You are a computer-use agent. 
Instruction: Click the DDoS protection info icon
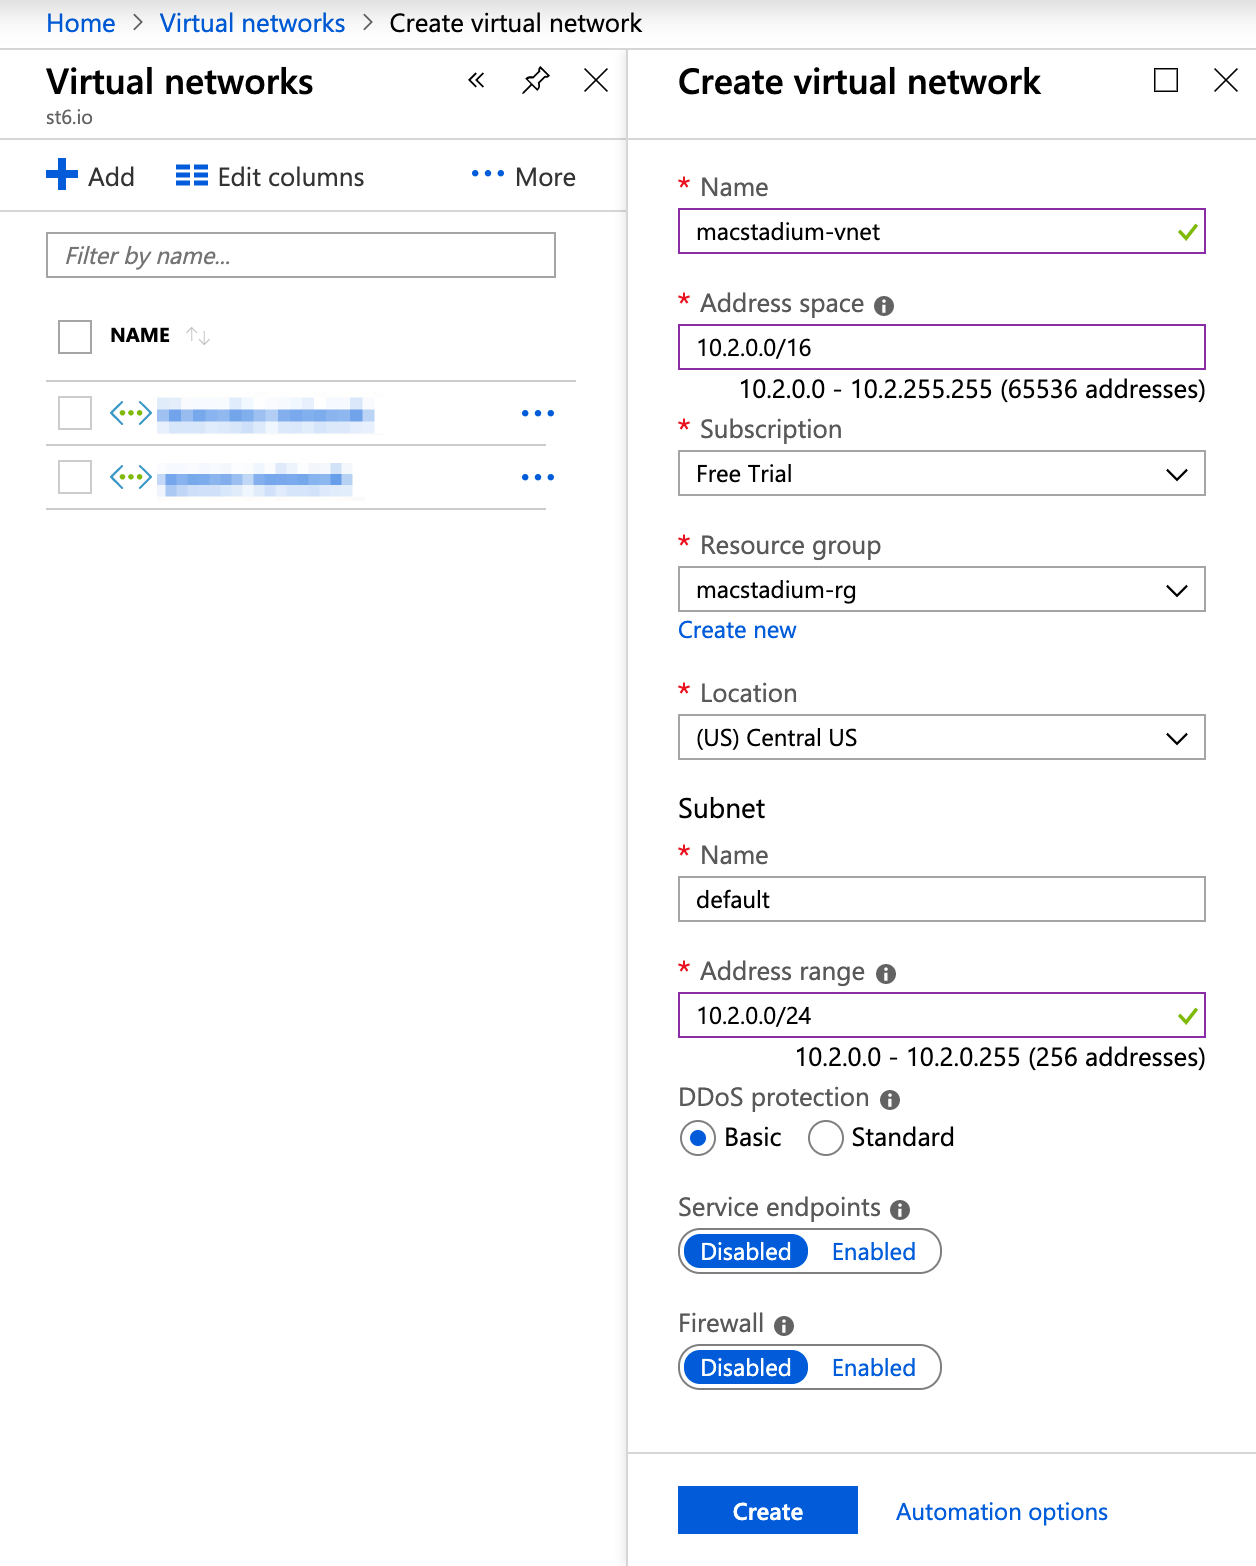pyautogui.click(x=891, y=1099)
